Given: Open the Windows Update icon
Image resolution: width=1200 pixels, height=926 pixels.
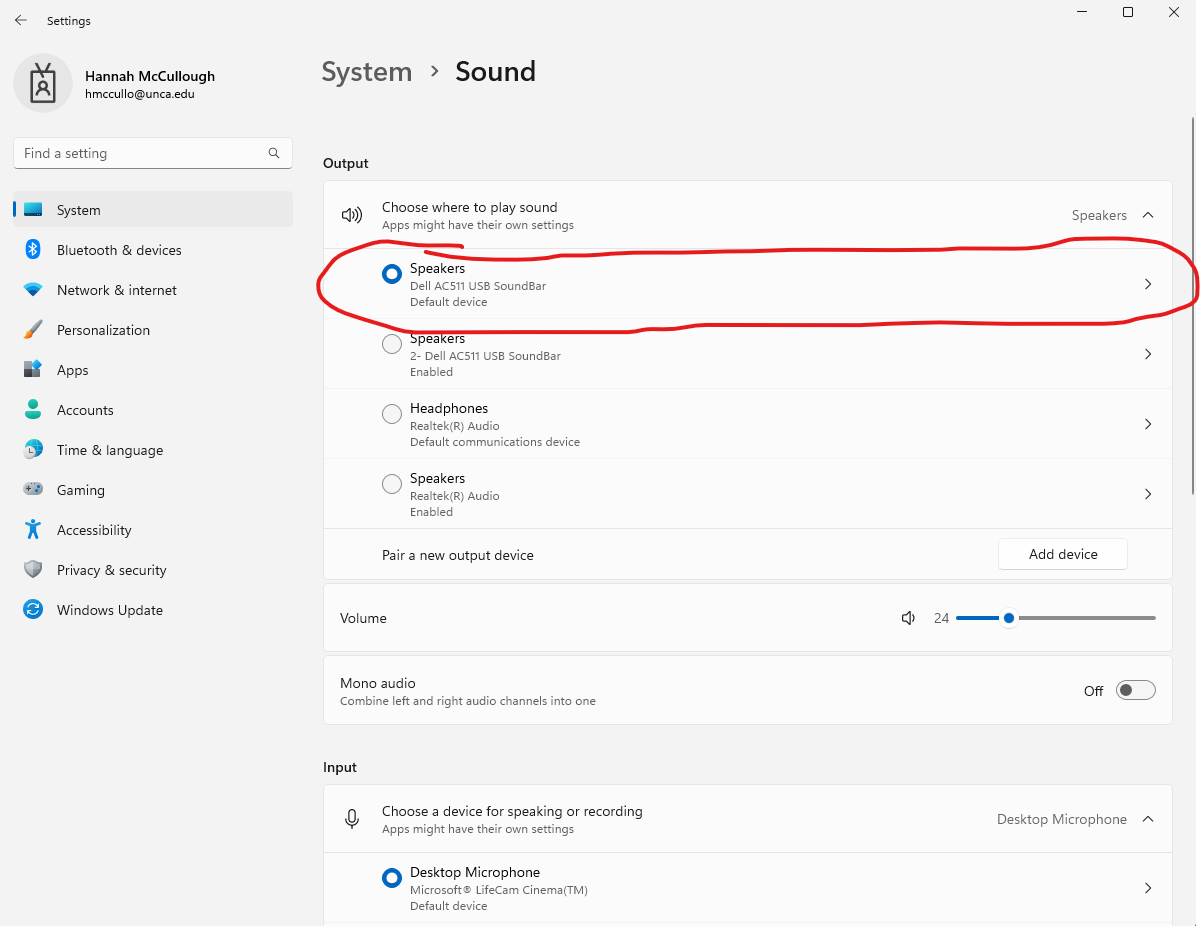Looking at the screenshot, I should (31, 610).
